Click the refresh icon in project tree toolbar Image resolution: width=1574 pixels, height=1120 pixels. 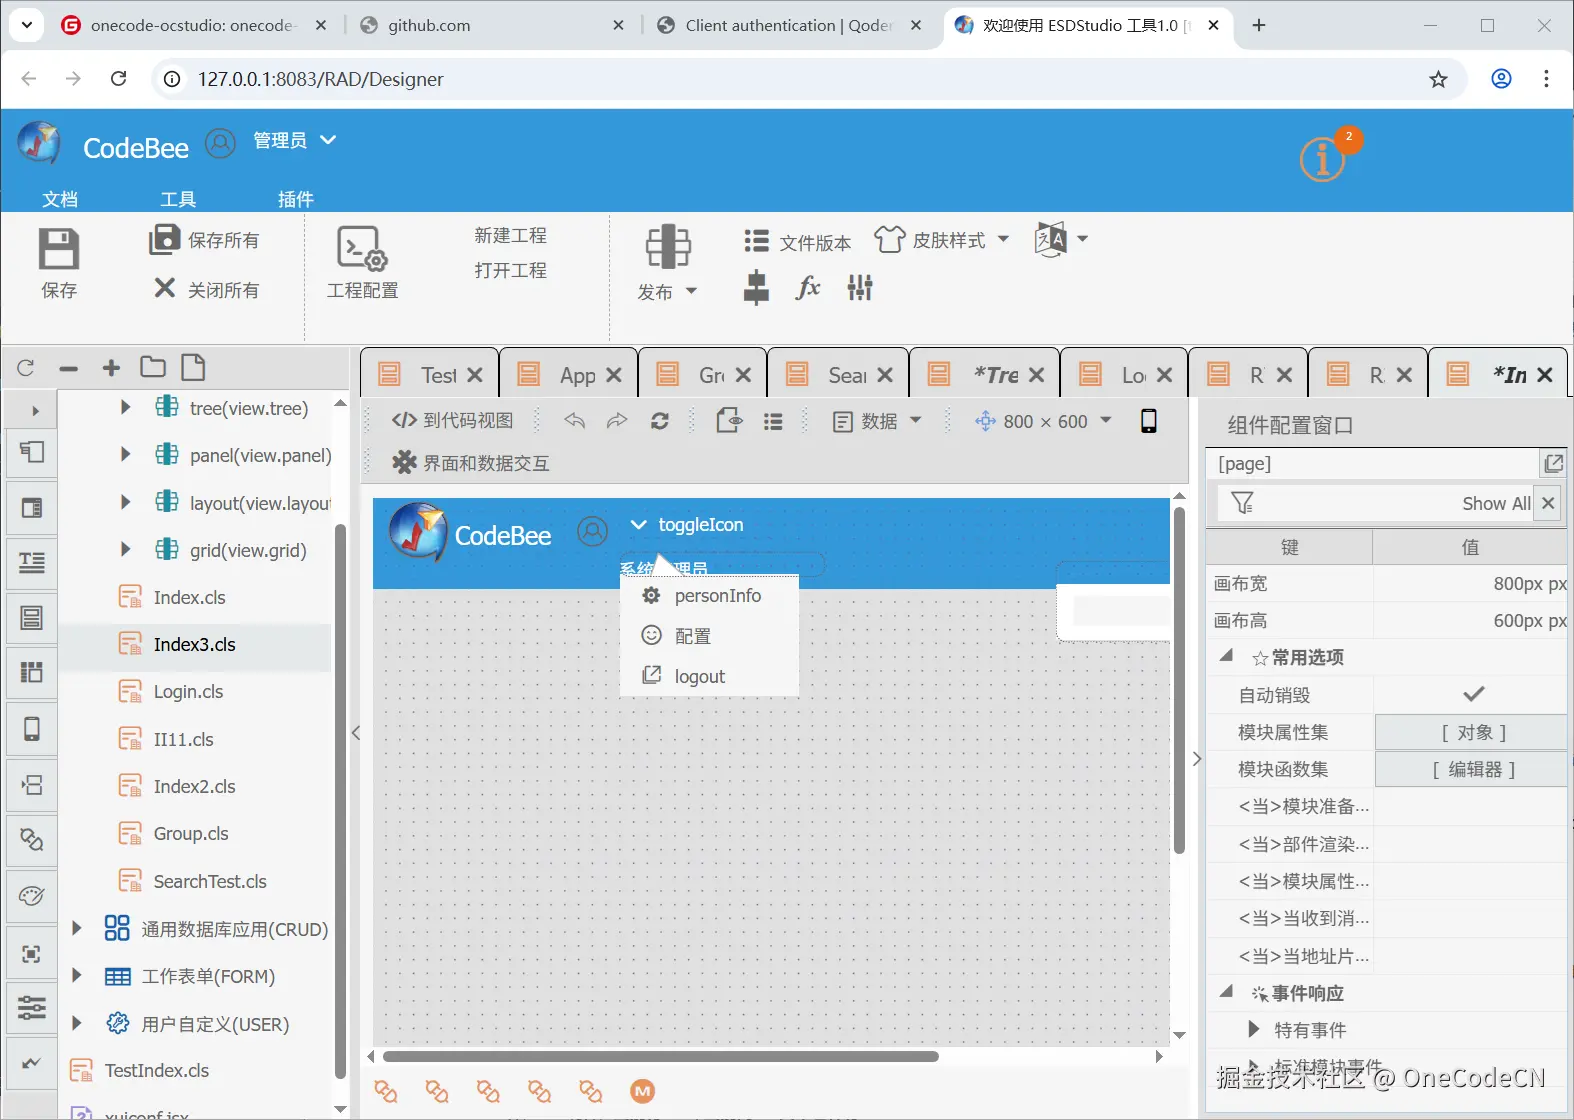pyautogui.click(x=26, y=368)
